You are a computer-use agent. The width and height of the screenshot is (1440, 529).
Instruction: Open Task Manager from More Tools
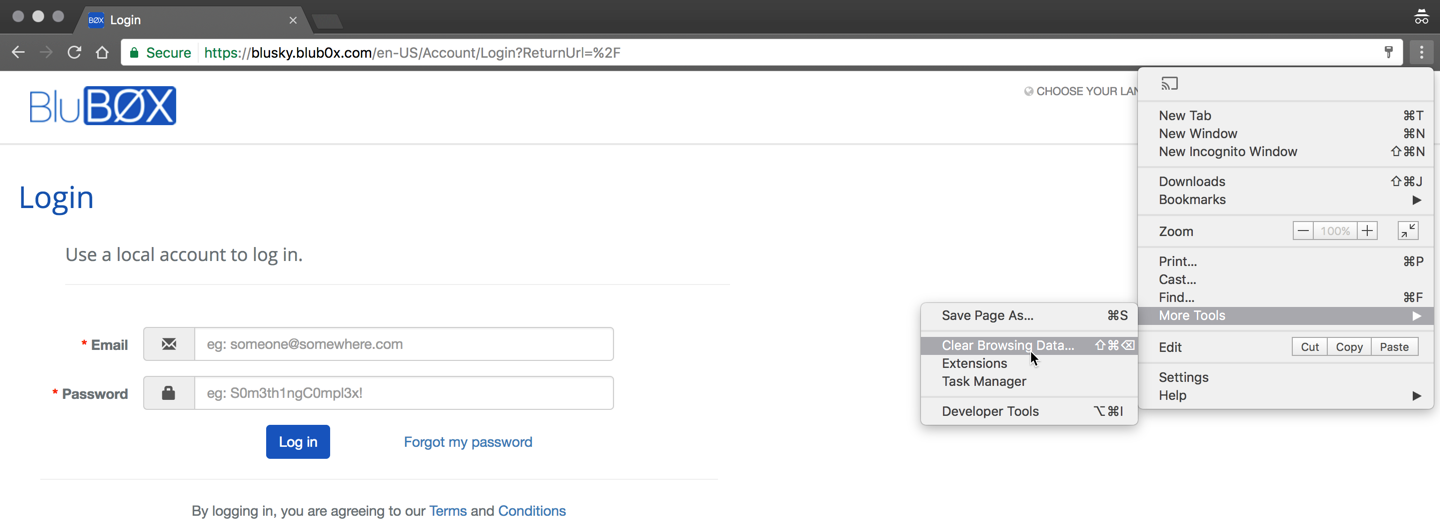coord(984,382)
